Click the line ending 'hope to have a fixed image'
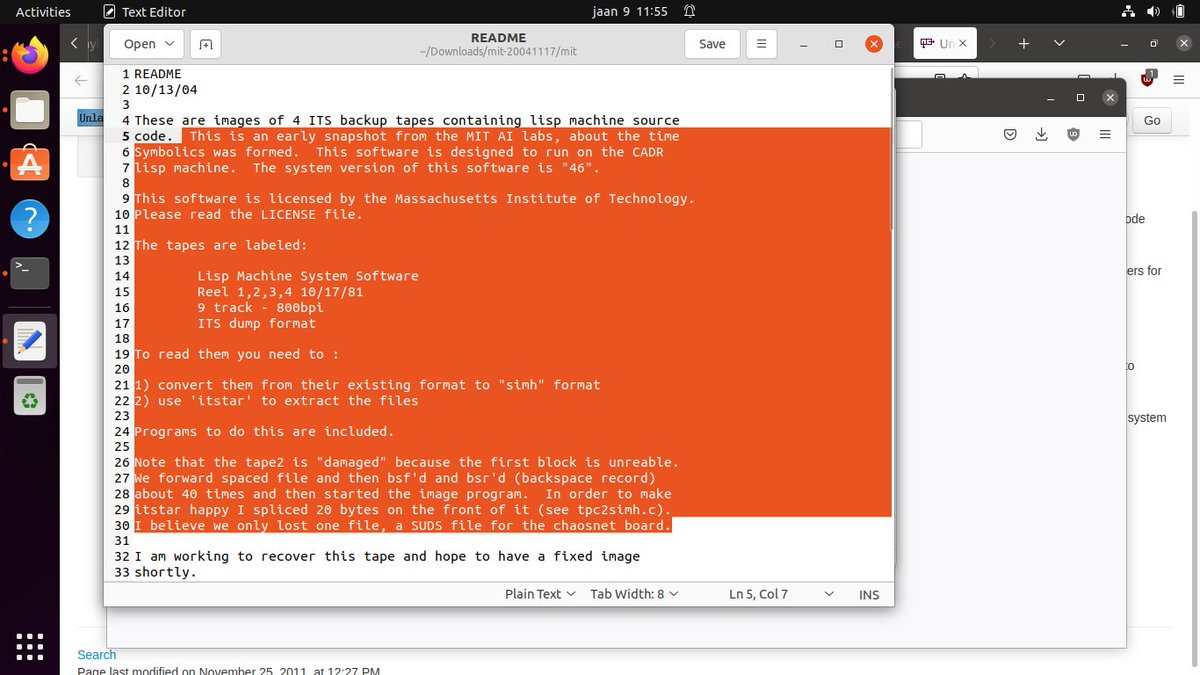 click(387, 556)
